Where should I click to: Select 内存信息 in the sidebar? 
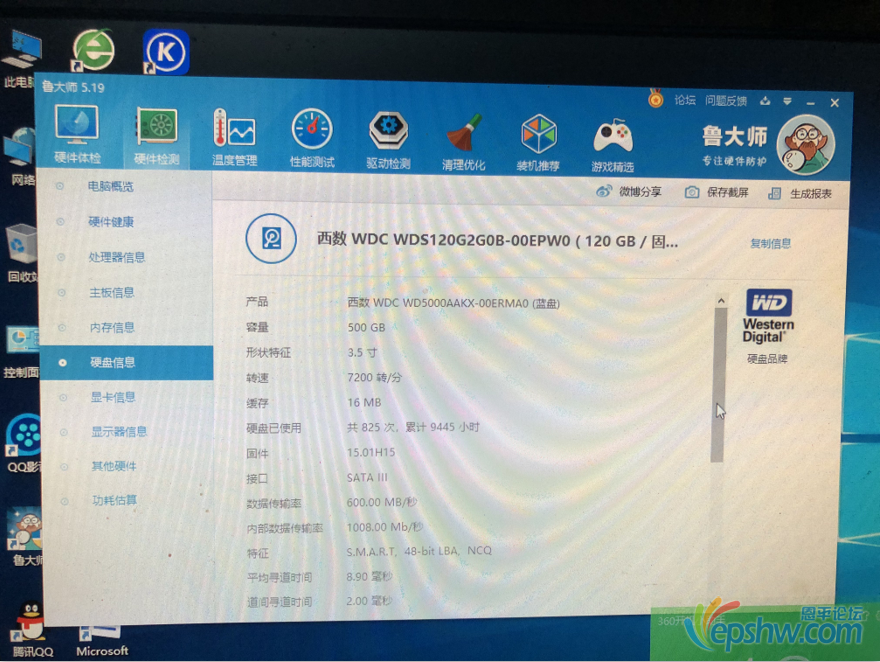112,327
